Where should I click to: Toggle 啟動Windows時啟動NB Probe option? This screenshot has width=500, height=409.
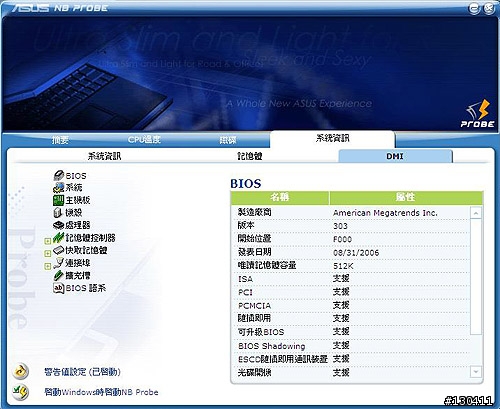101,392
